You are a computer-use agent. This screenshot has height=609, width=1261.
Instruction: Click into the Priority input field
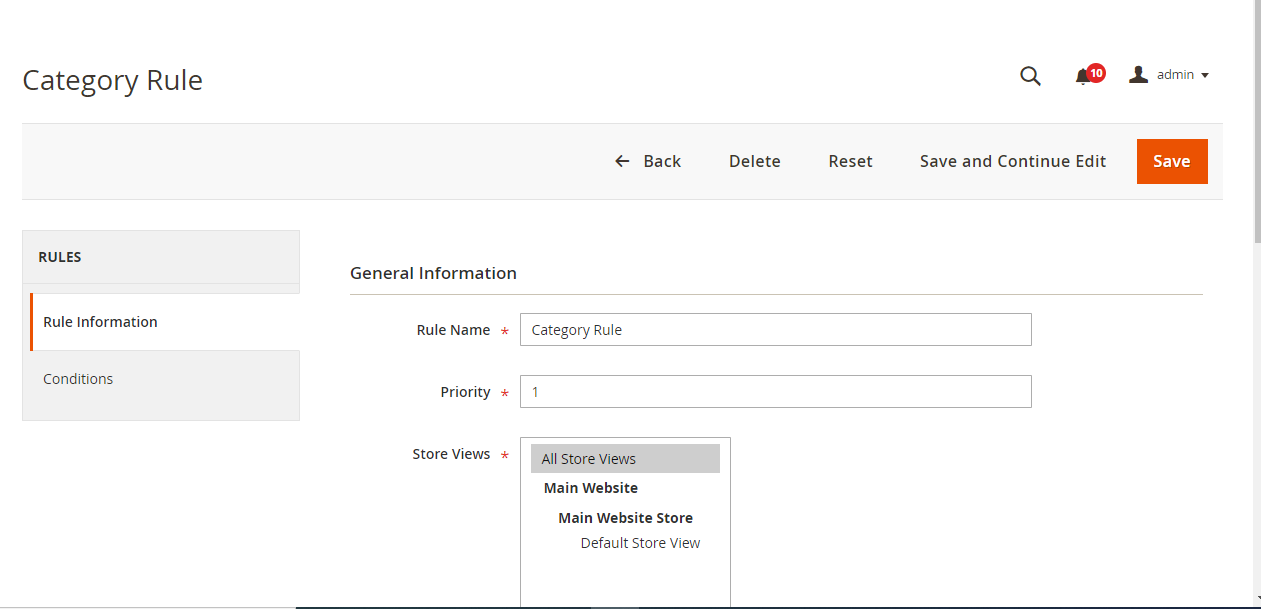pos(775,392)
